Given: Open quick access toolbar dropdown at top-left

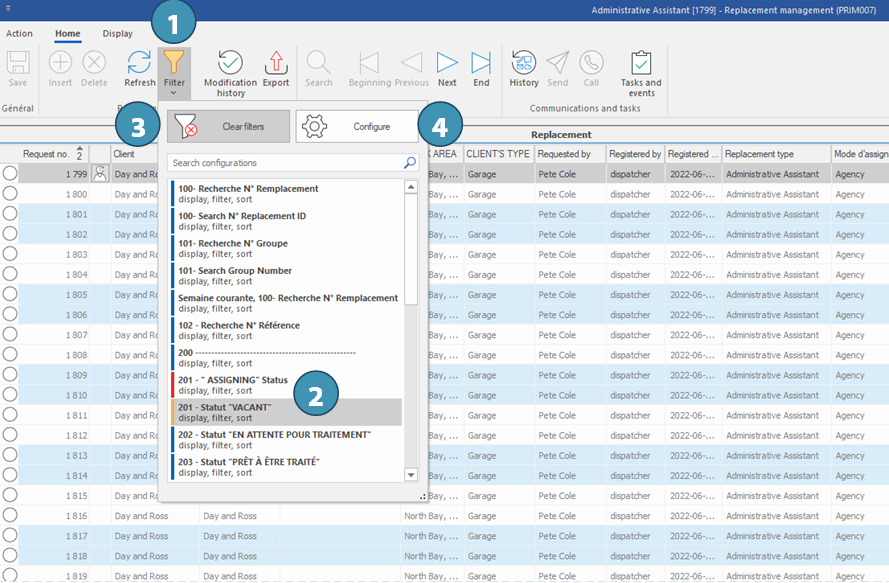Looking at the screenshot, I should point(8,8).
